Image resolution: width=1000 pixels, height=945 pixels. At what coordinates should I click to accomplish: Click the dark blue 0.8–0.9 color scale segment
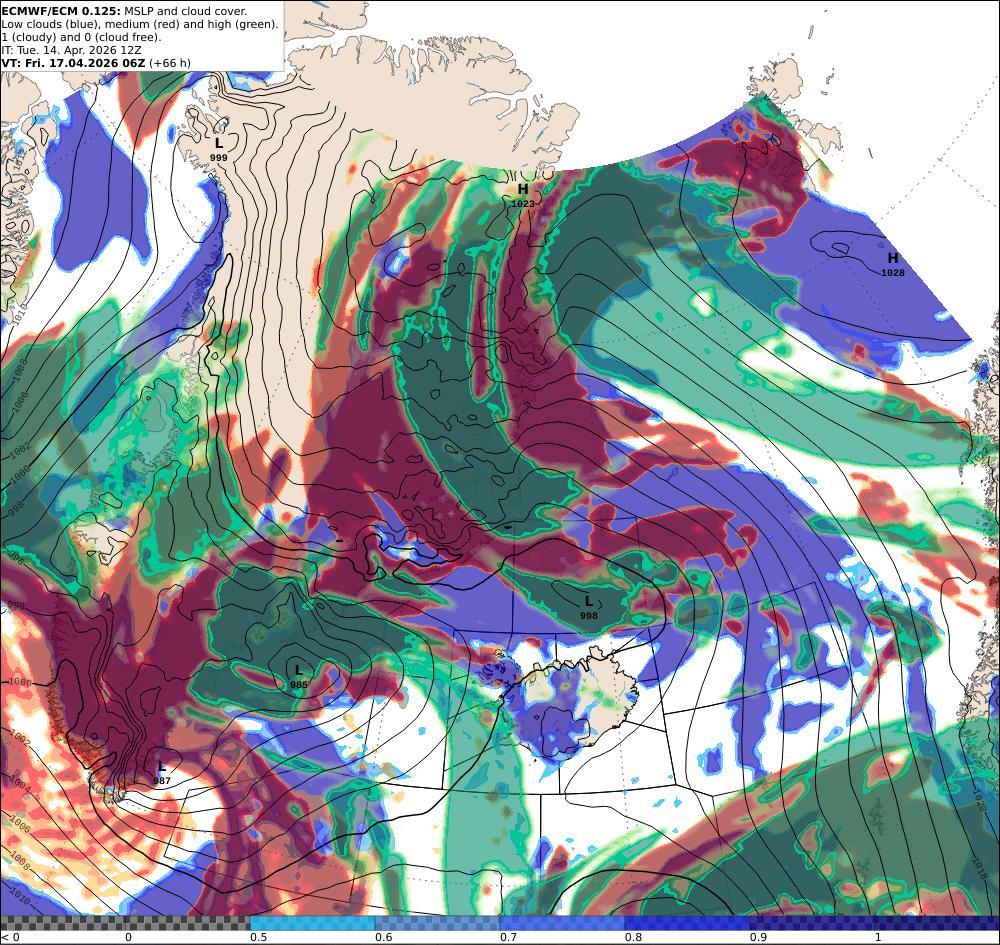point(688,923)
